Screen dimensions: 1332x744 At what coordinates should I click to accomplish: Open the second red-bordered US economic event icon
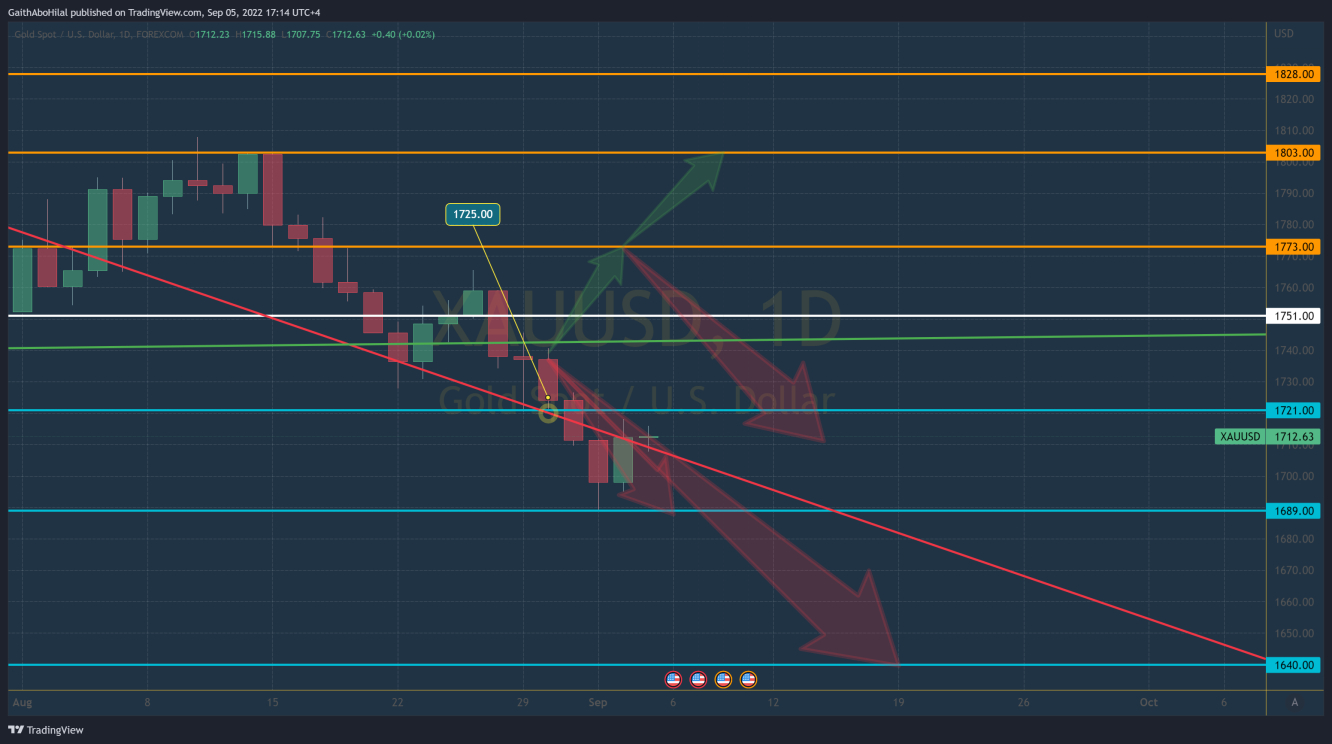698,680
